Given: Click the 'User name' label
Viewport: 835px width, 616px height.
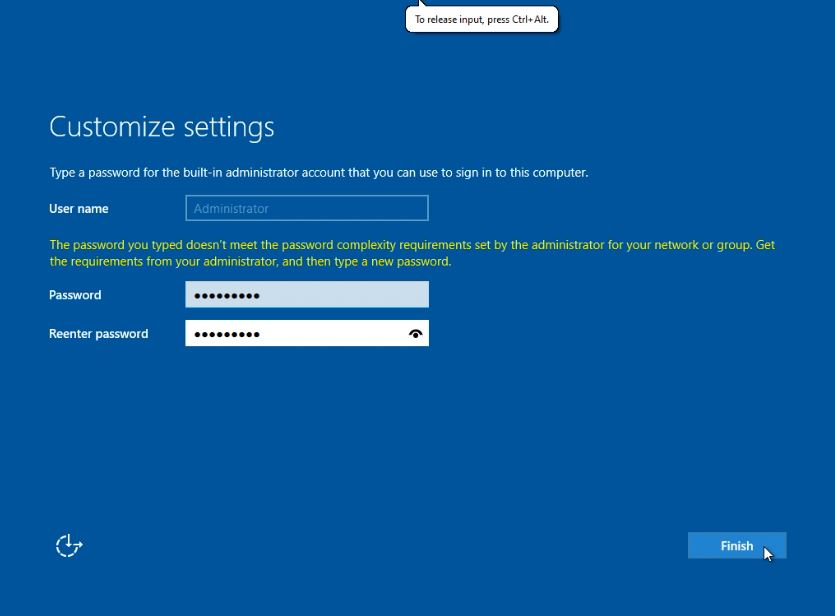Looking at the screenshot, I should point(79,209).
